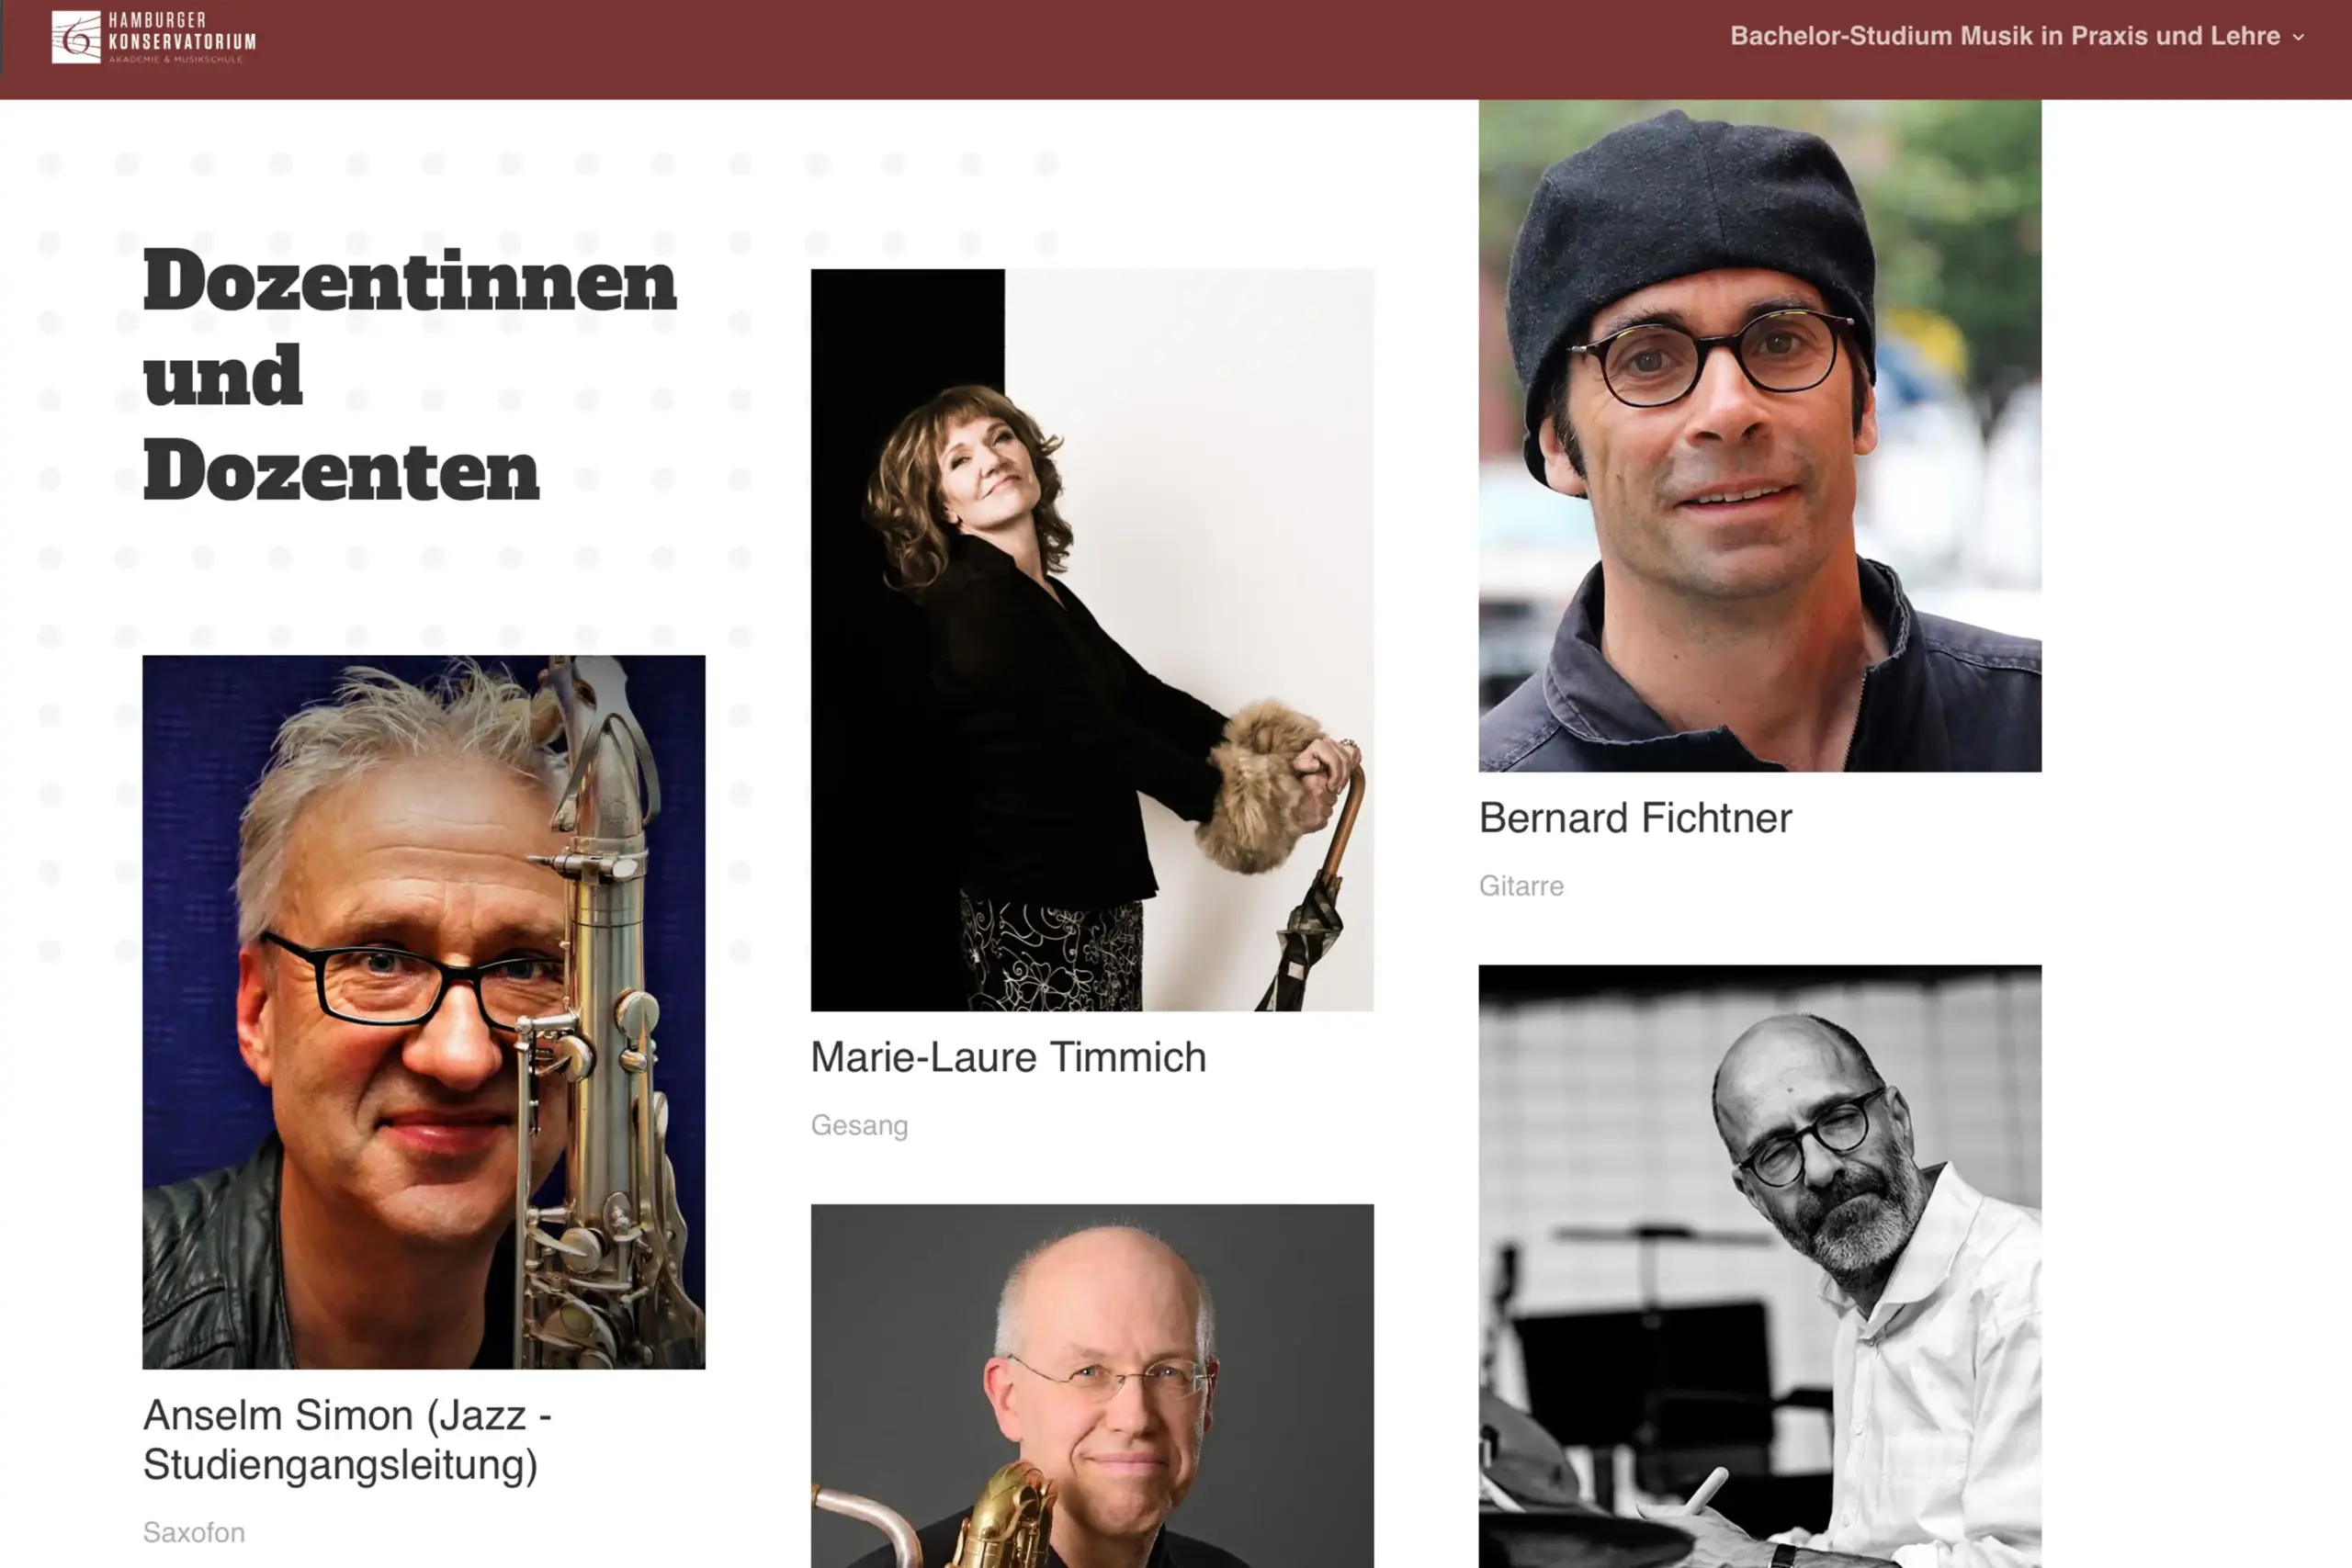
Task: Select the Gitarre subject label
Action: (1521, 886)
